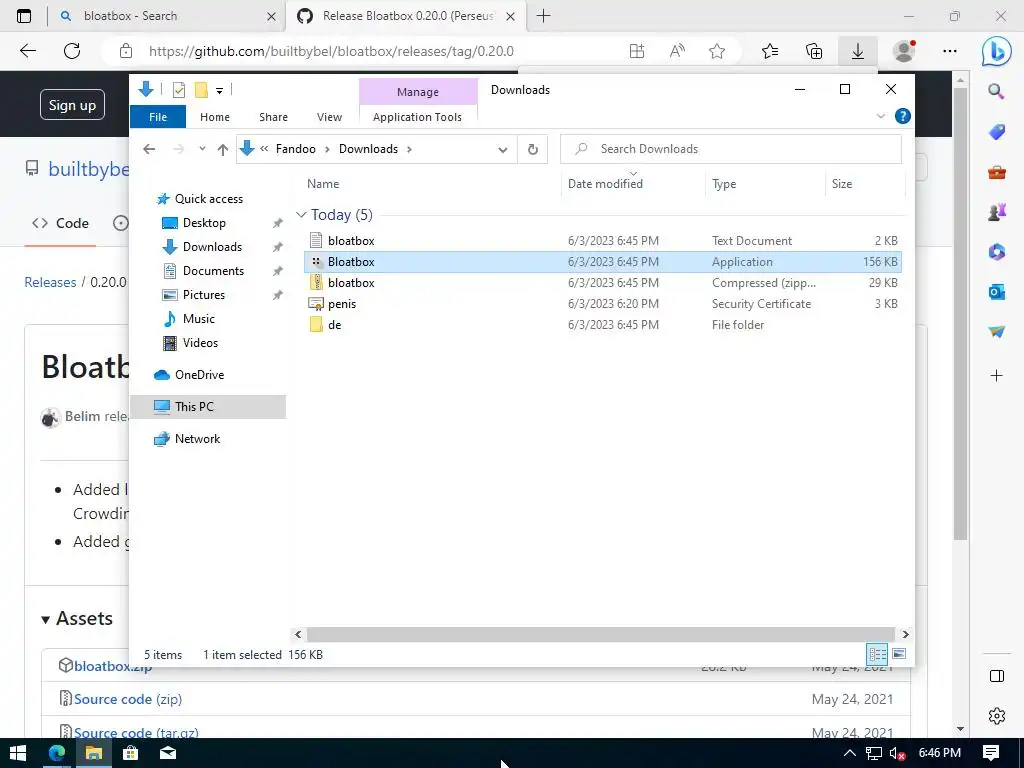This screenshot has height=768, width=1024.
Task: Open Edge Settings and more menu
Action: [950, 51]
